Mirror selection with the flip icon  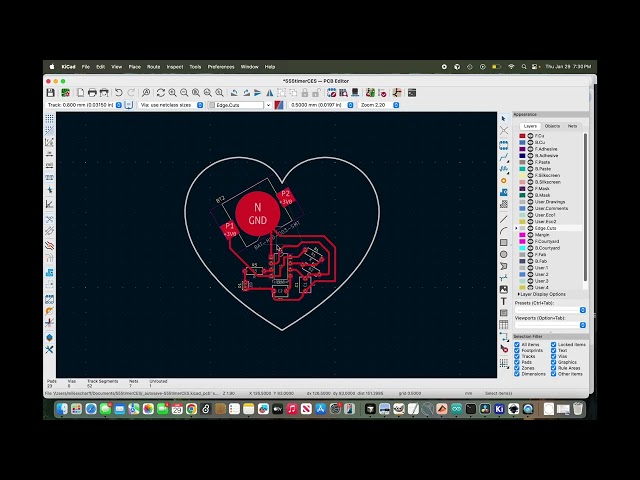point(269,93)
